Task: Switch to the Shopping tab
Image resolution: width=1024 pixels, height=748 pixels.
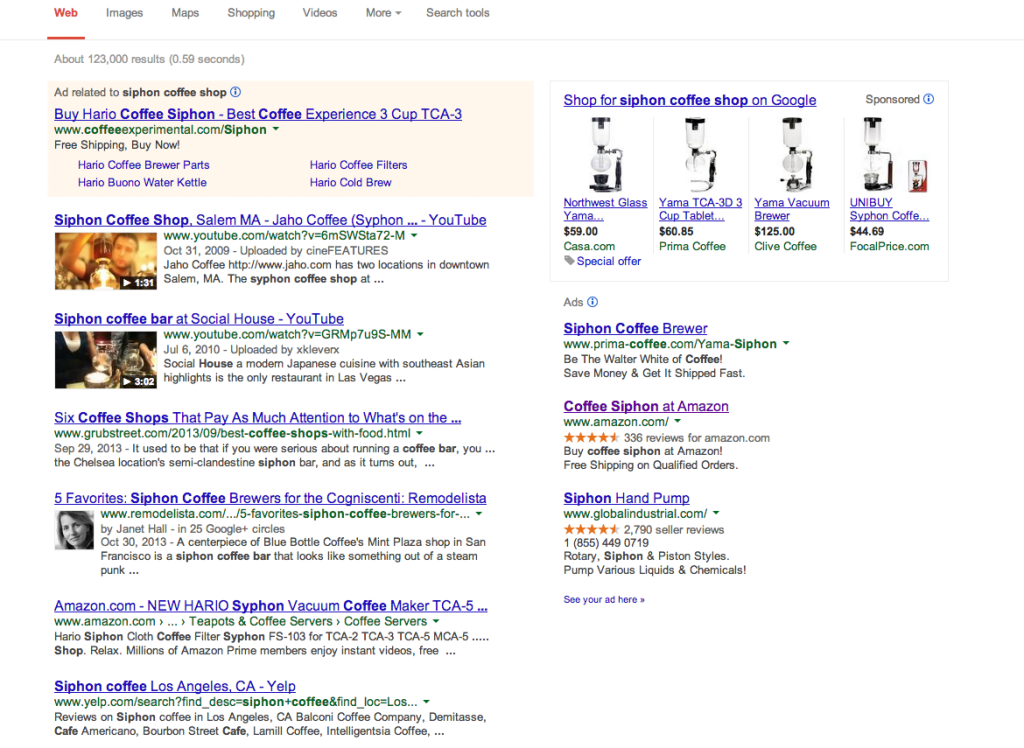Action: point(251,13)
